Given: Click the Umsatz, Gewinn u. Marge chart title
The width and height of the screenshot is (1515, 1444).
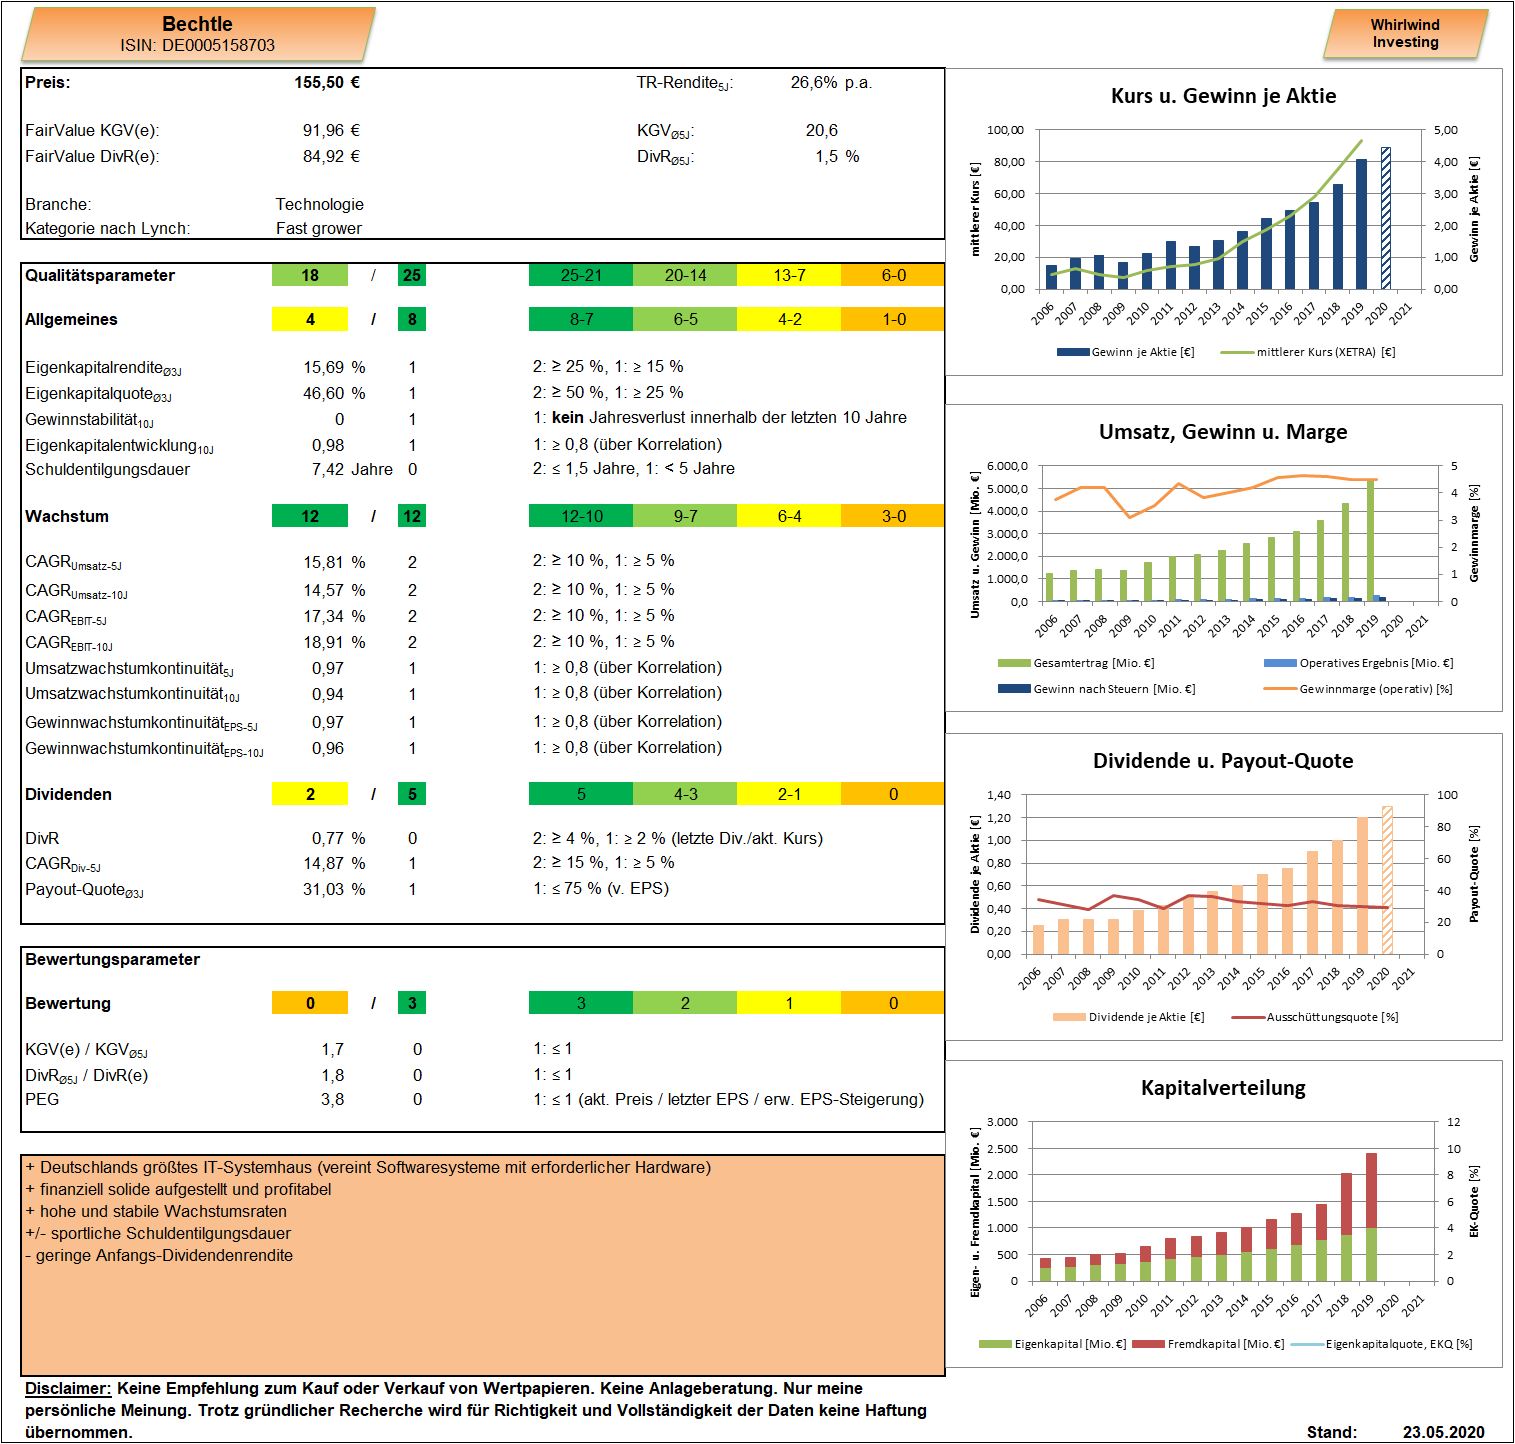Looking at the screenshot, I should (1223, 432).
